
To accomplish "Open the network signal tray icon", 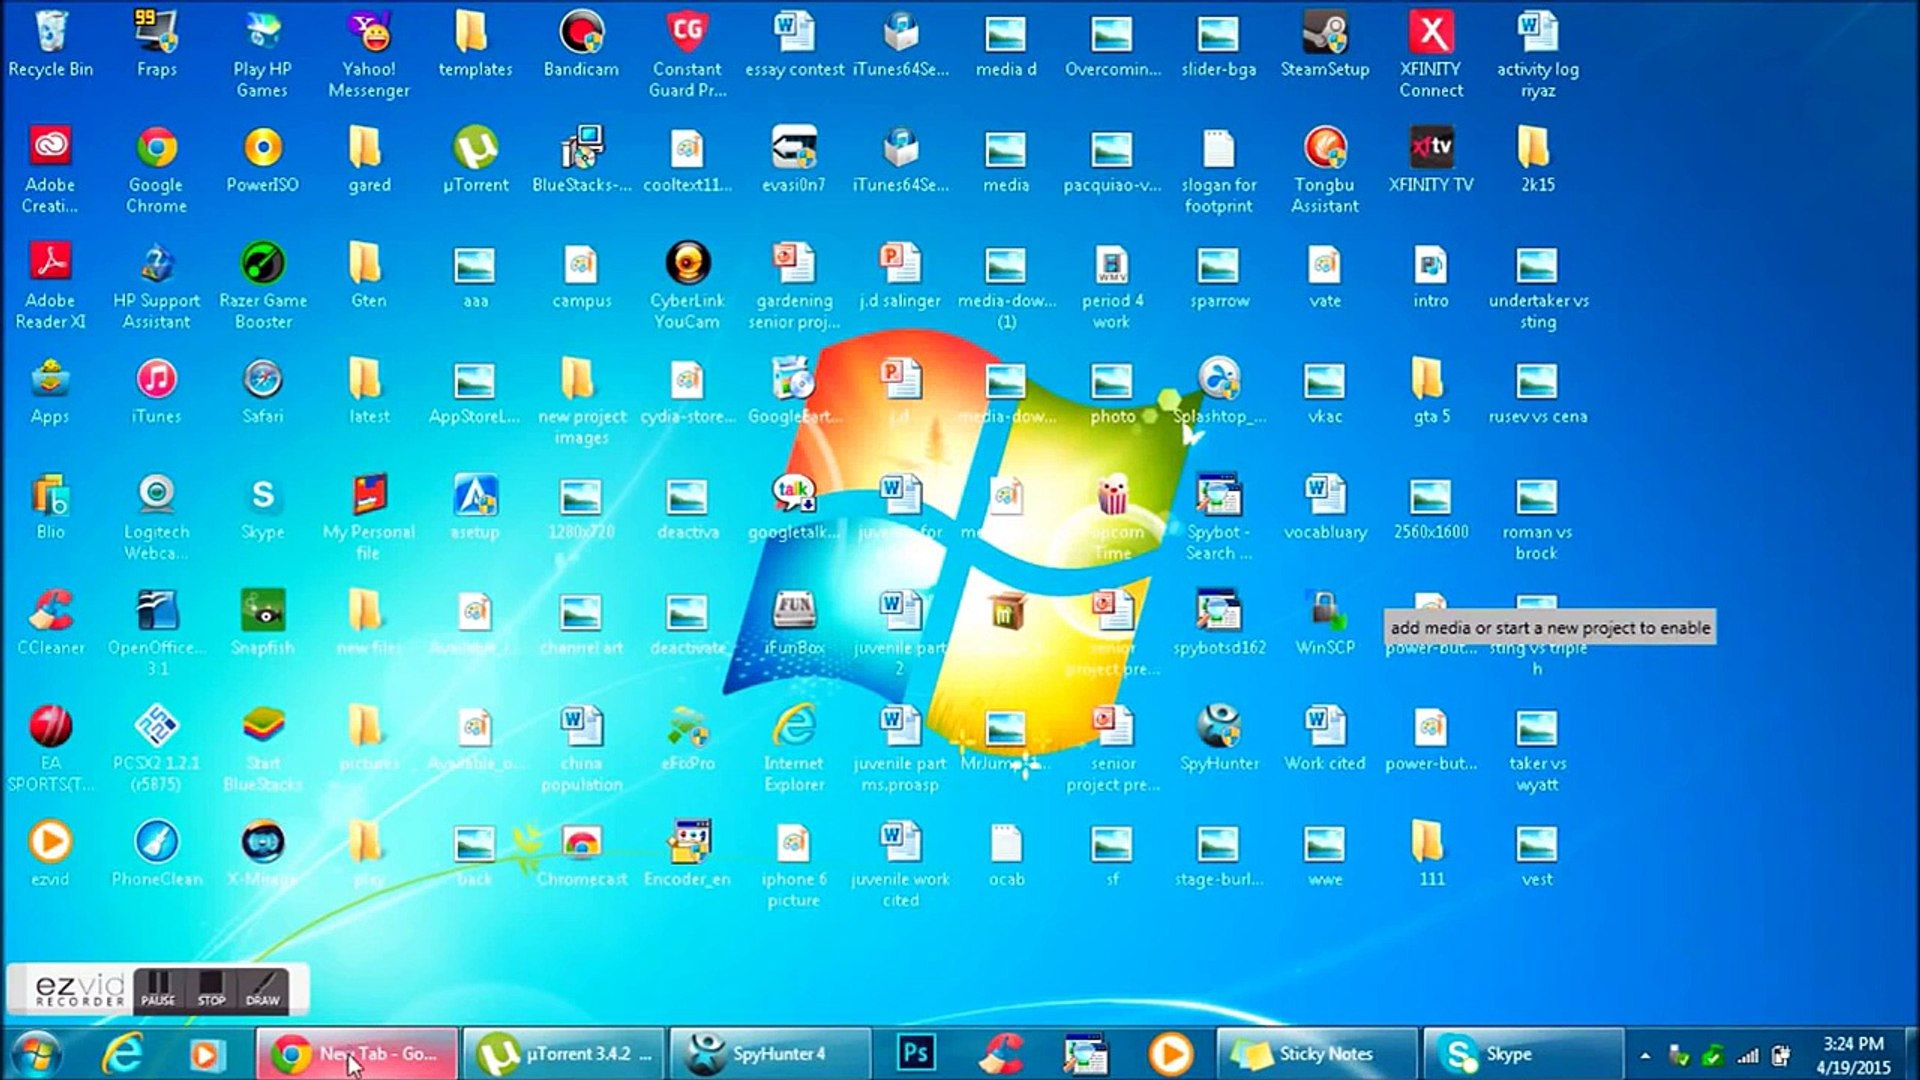I will pos(1748,1055).
